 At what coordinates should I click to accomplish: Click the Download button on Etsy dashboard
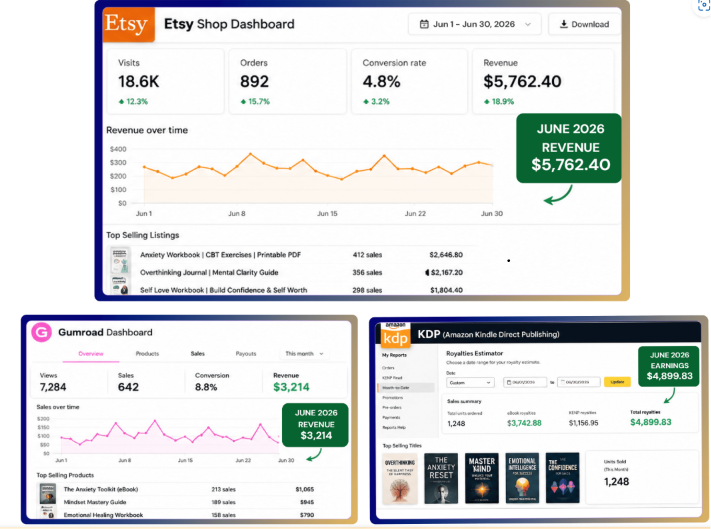pyautogui.click(x=584, y=24)
